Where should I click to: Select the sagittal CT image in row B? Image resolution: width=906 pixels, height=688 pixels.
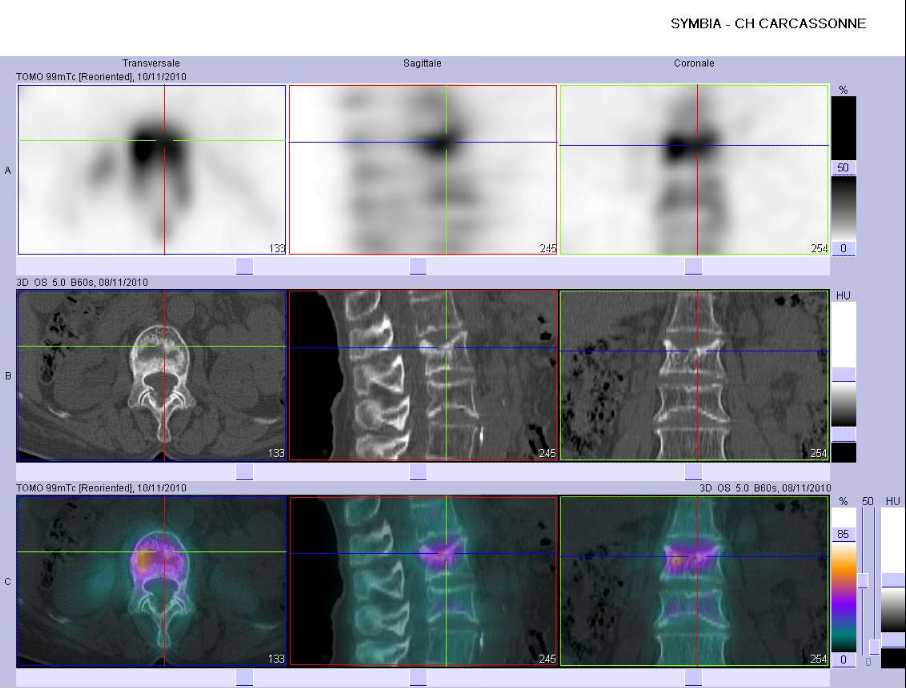click(423, 375)
